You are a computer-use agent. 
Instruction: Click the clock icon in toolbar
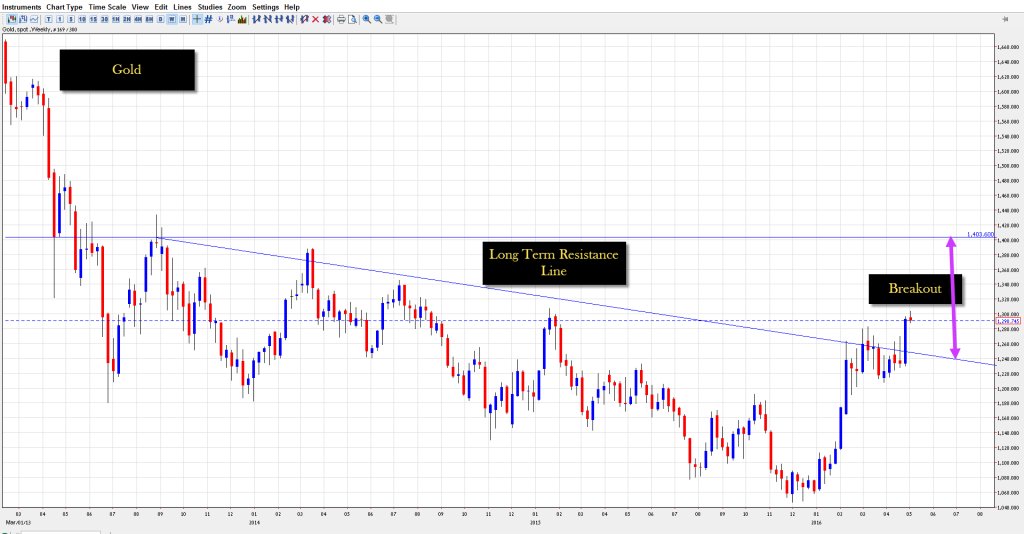tap(220, 20)
